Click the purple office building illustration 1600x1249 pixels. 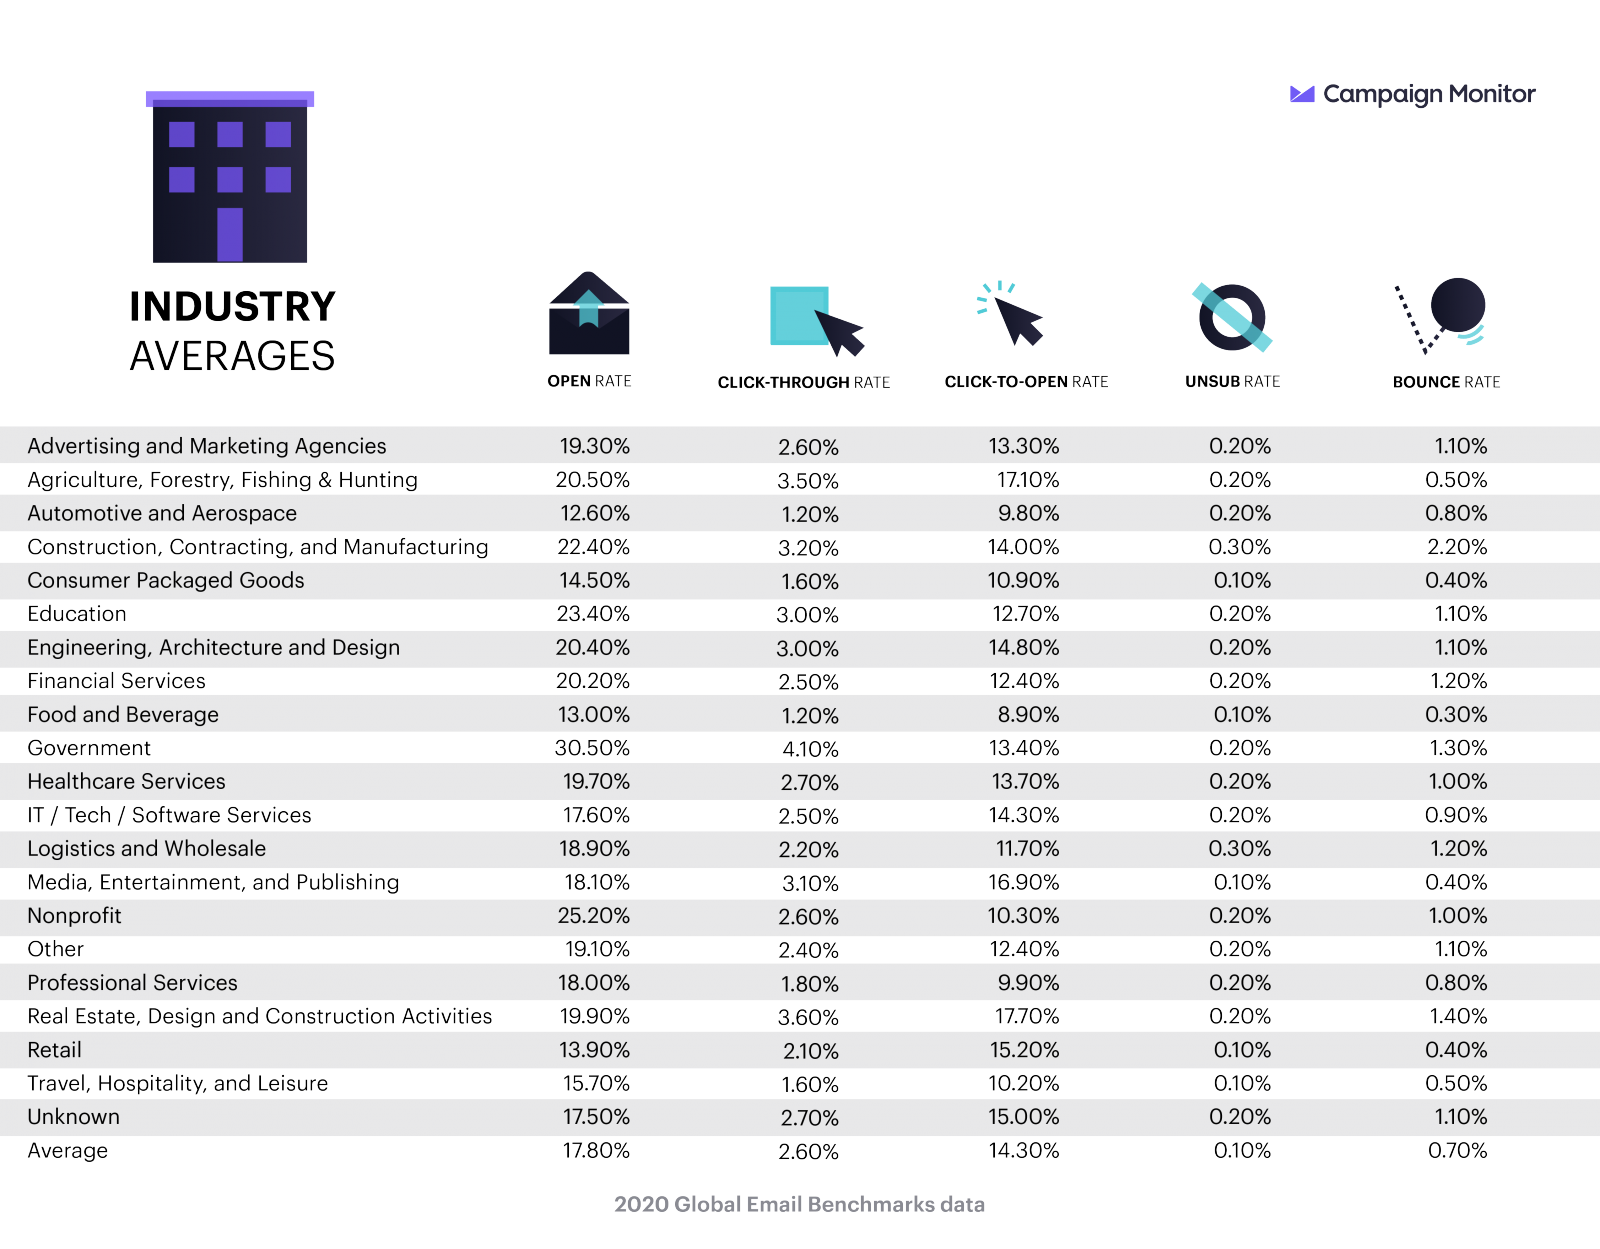click(230, 177)
